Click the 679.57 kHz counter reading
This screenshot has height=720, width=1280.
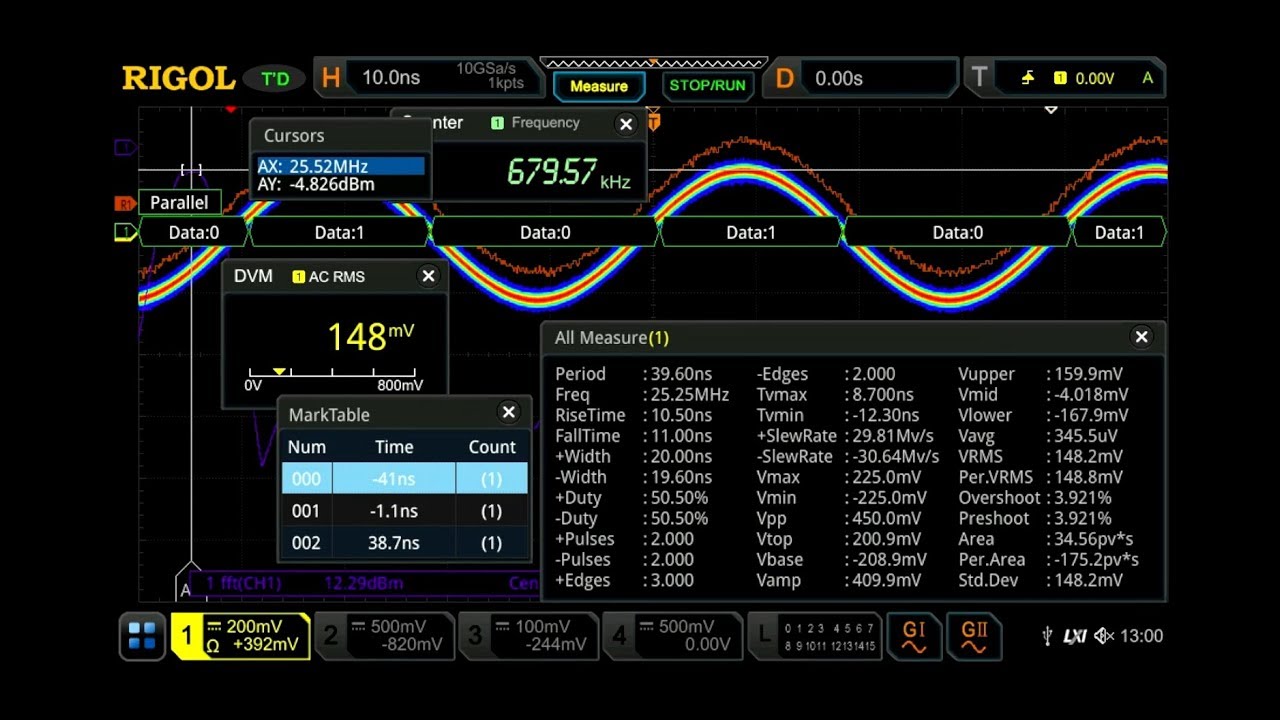click(x=568, y=173)
